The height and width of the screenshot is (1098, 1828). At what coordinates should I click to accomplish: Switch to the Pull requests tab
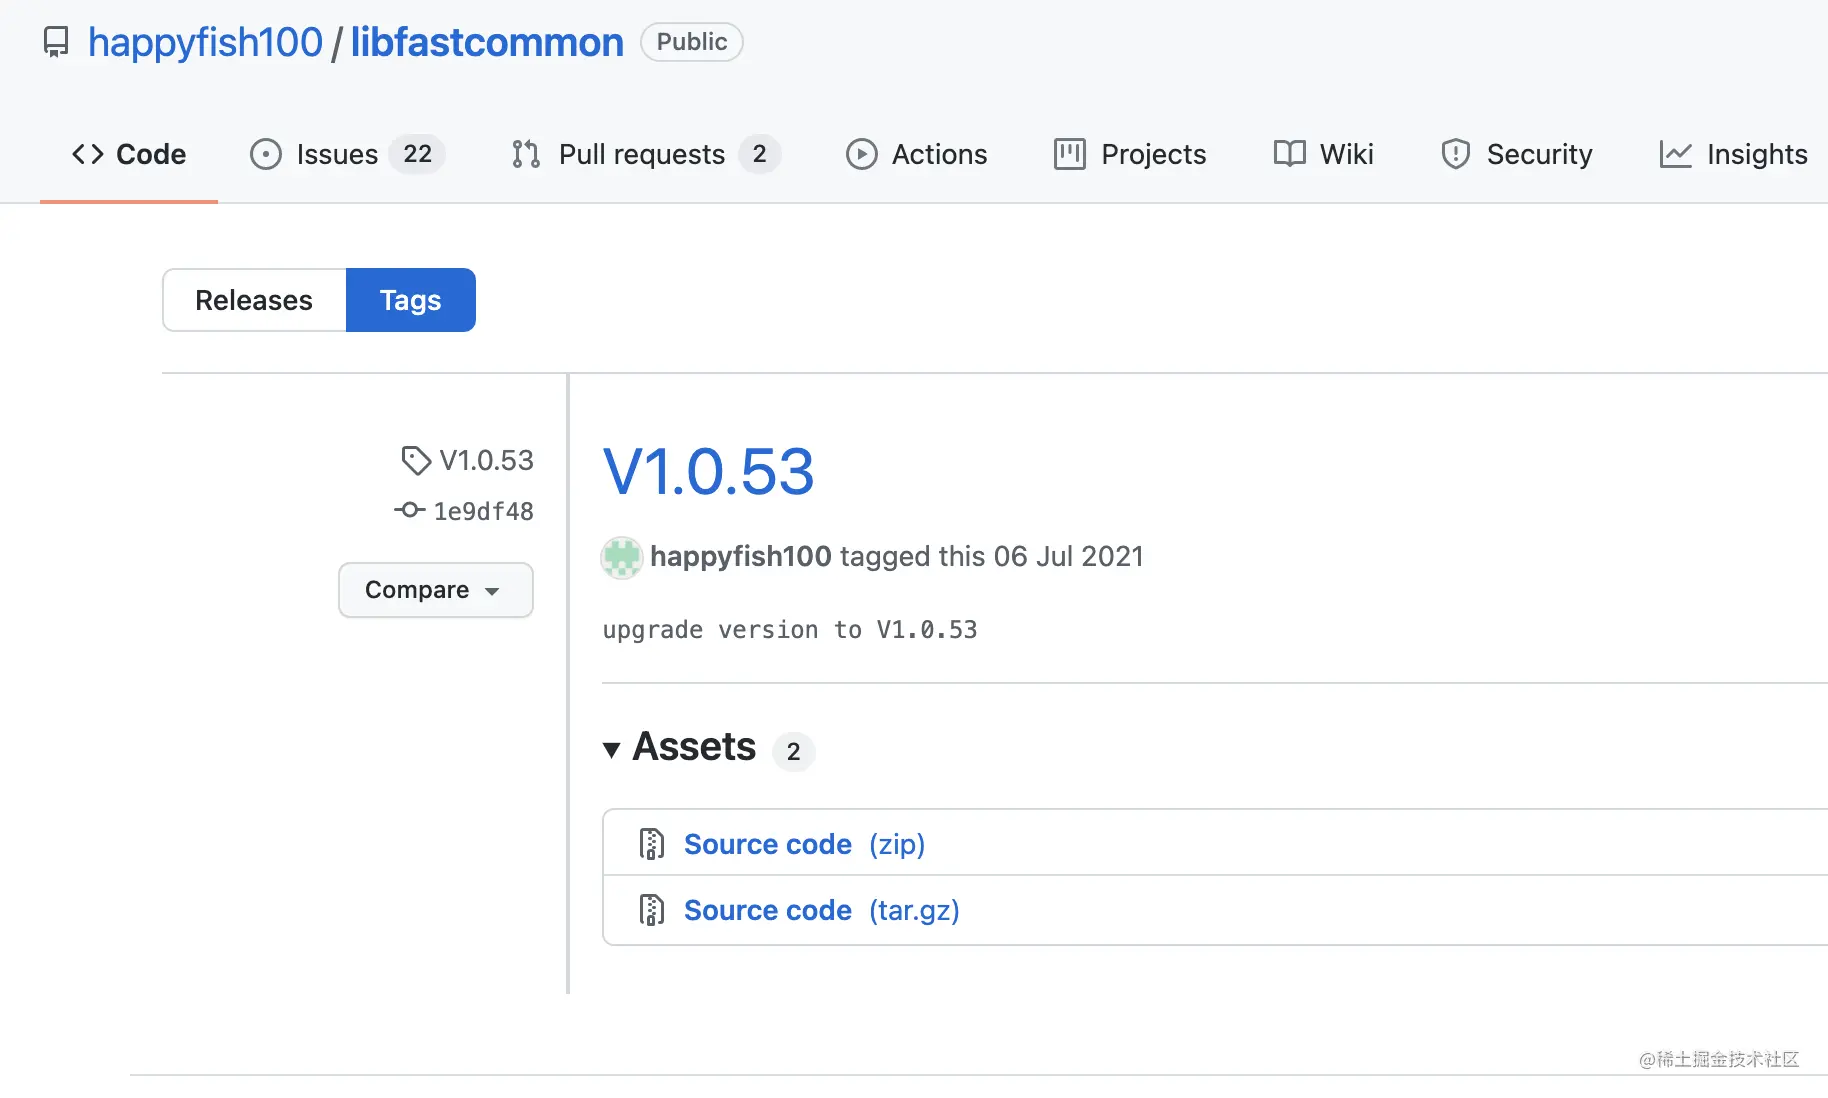tap(646, 154)
